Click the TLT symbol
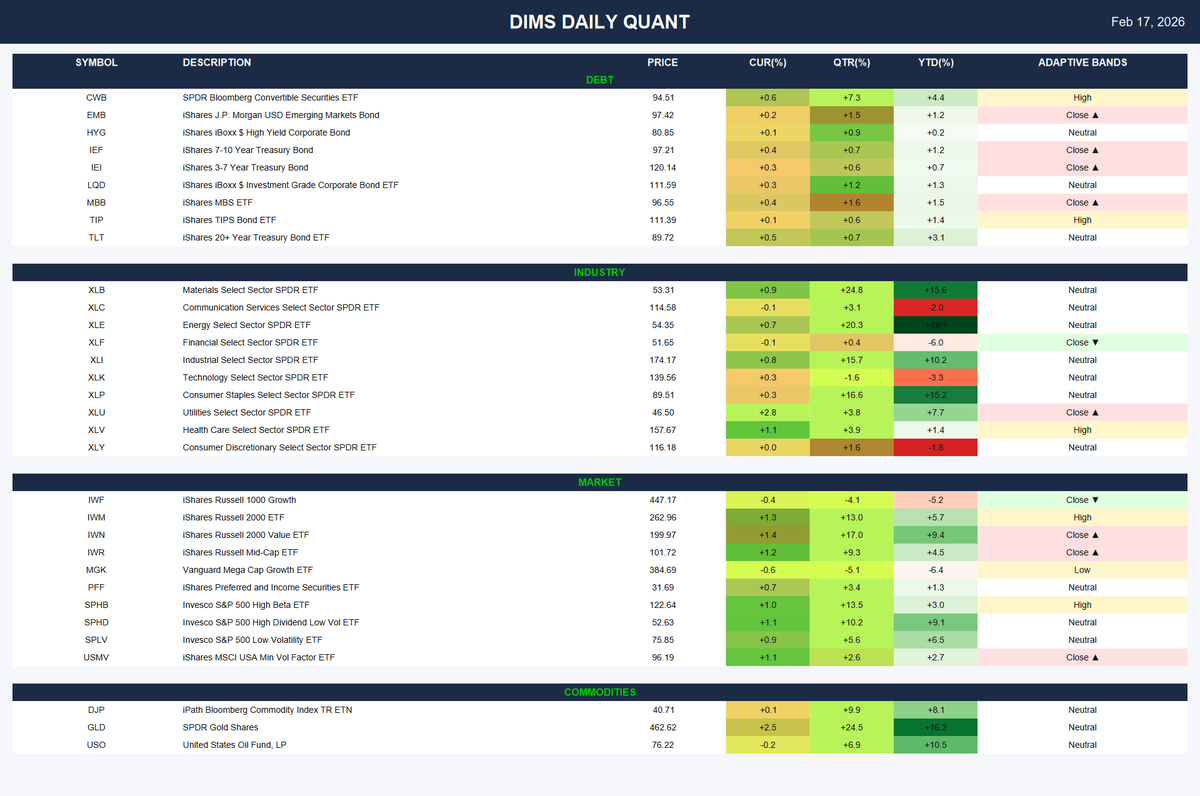Viewport: 1200px width, 796px height. [97, 238]
